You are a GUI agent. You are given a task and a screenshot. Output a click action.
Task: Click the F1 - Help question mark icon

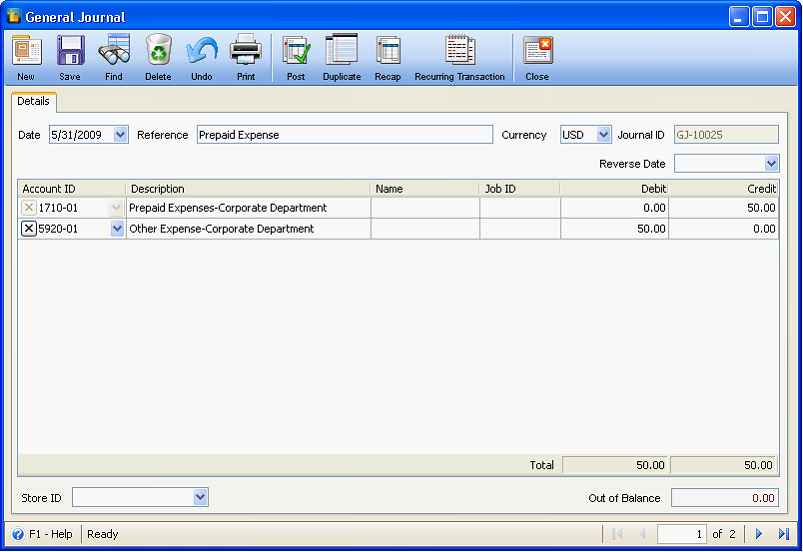tap(18, 534)
